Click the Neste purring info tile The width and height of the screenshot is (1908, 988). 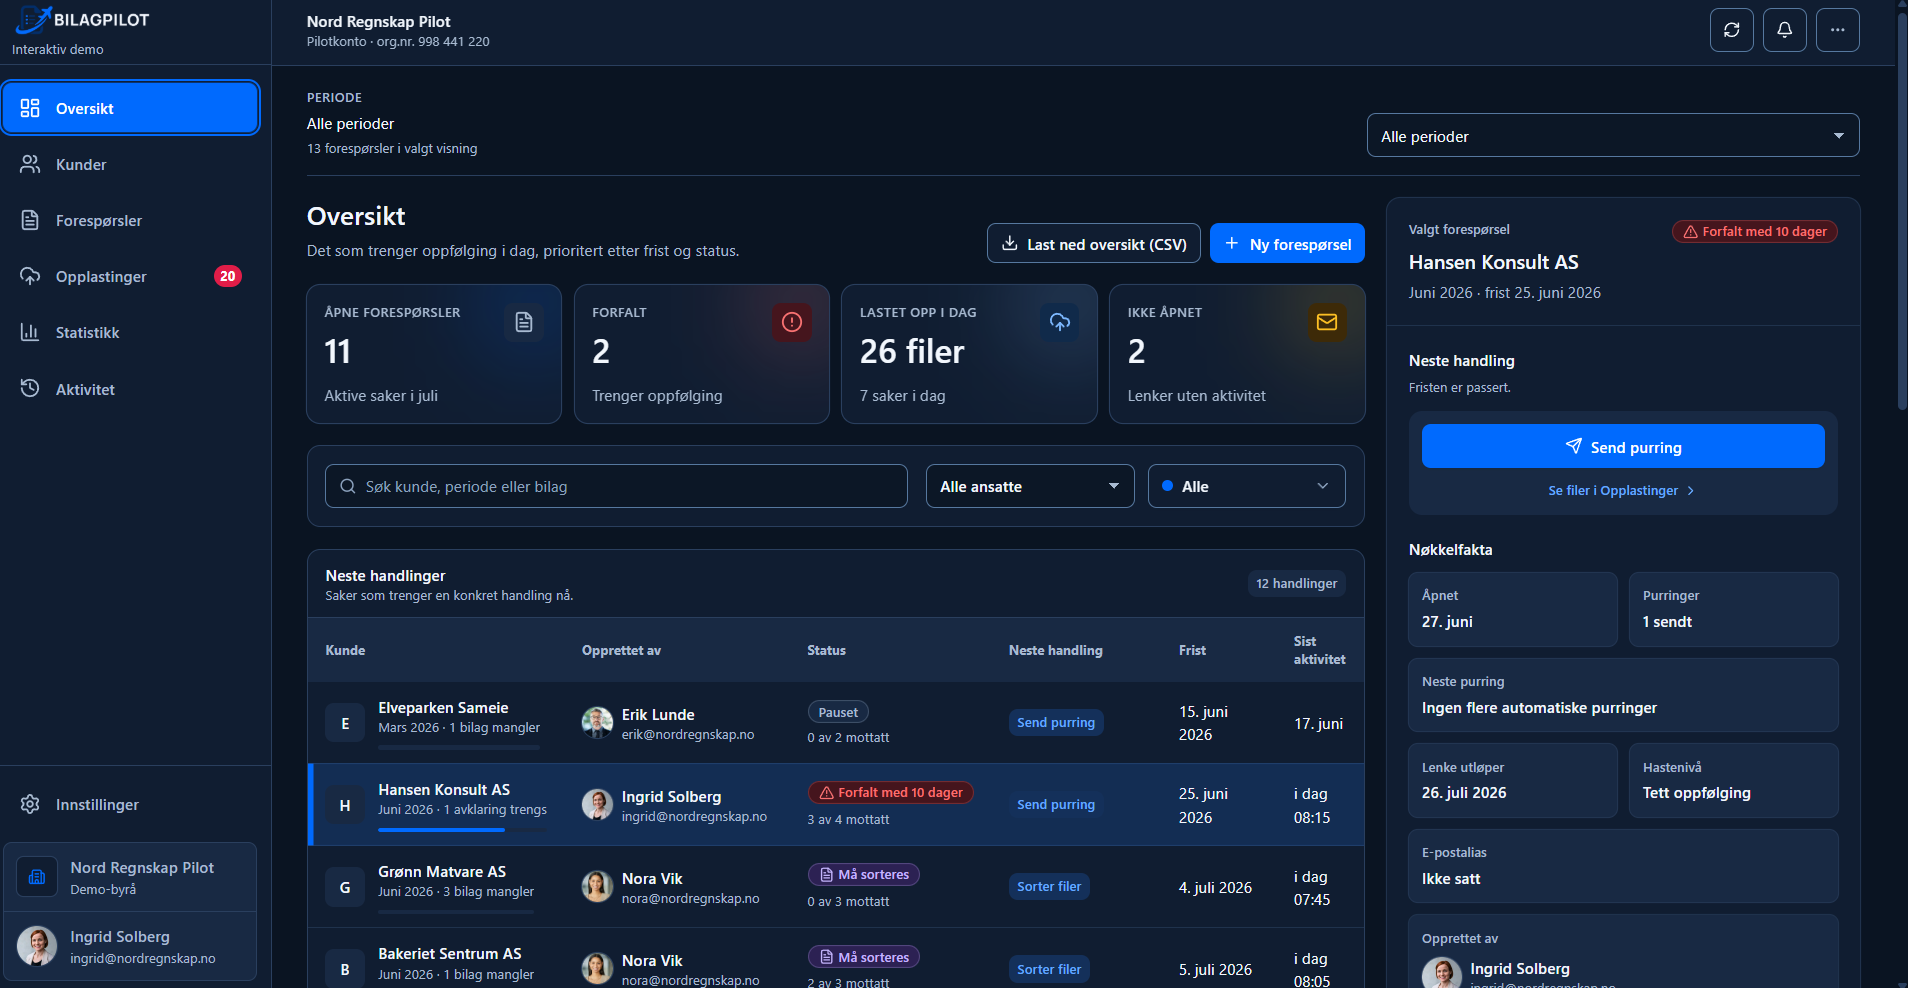pyautogui.click(x=1623, y=695)
